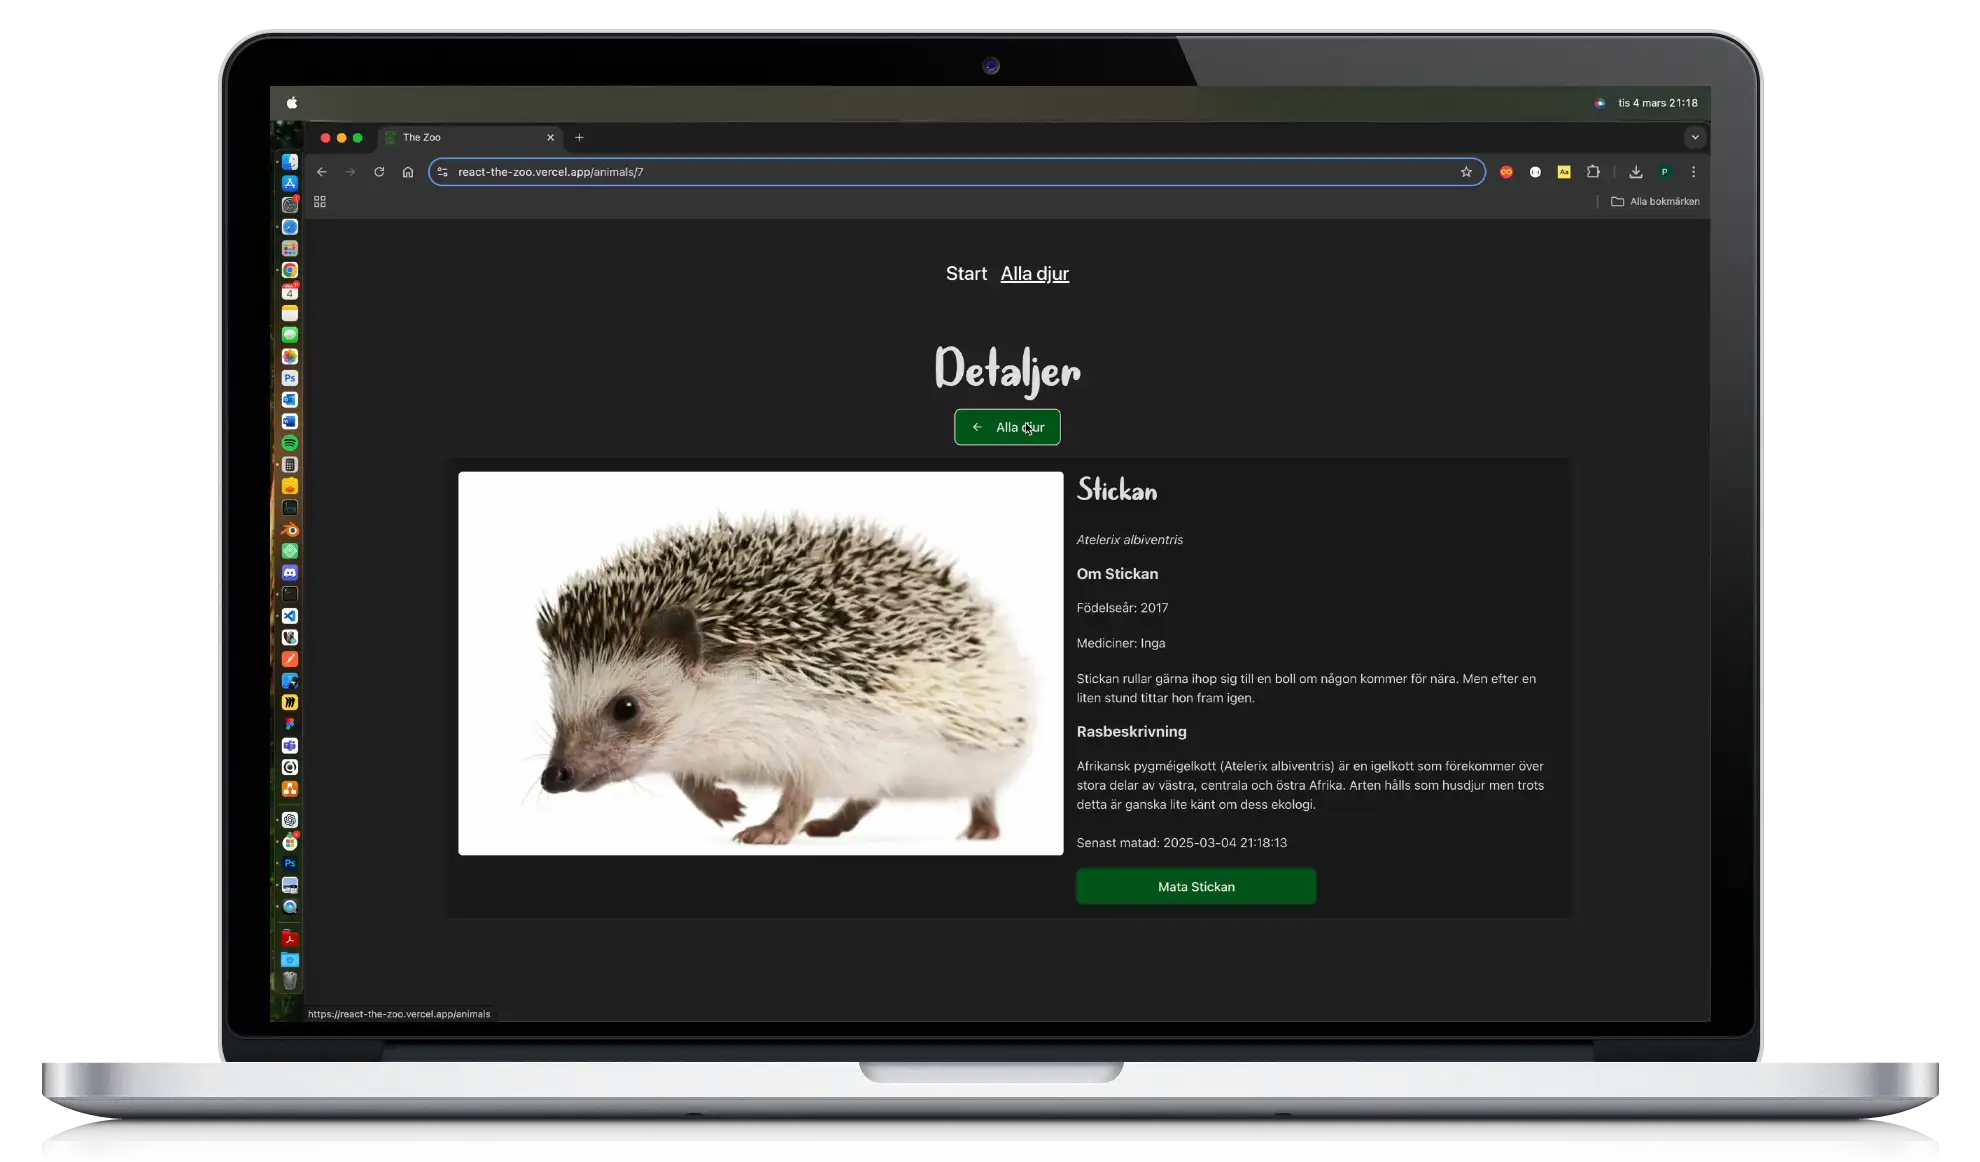Image resolution: width=1980 pixels, height=1162 pixels.
Task: Open the Extensions puzzle icon
Action: tap(1593, 172)
